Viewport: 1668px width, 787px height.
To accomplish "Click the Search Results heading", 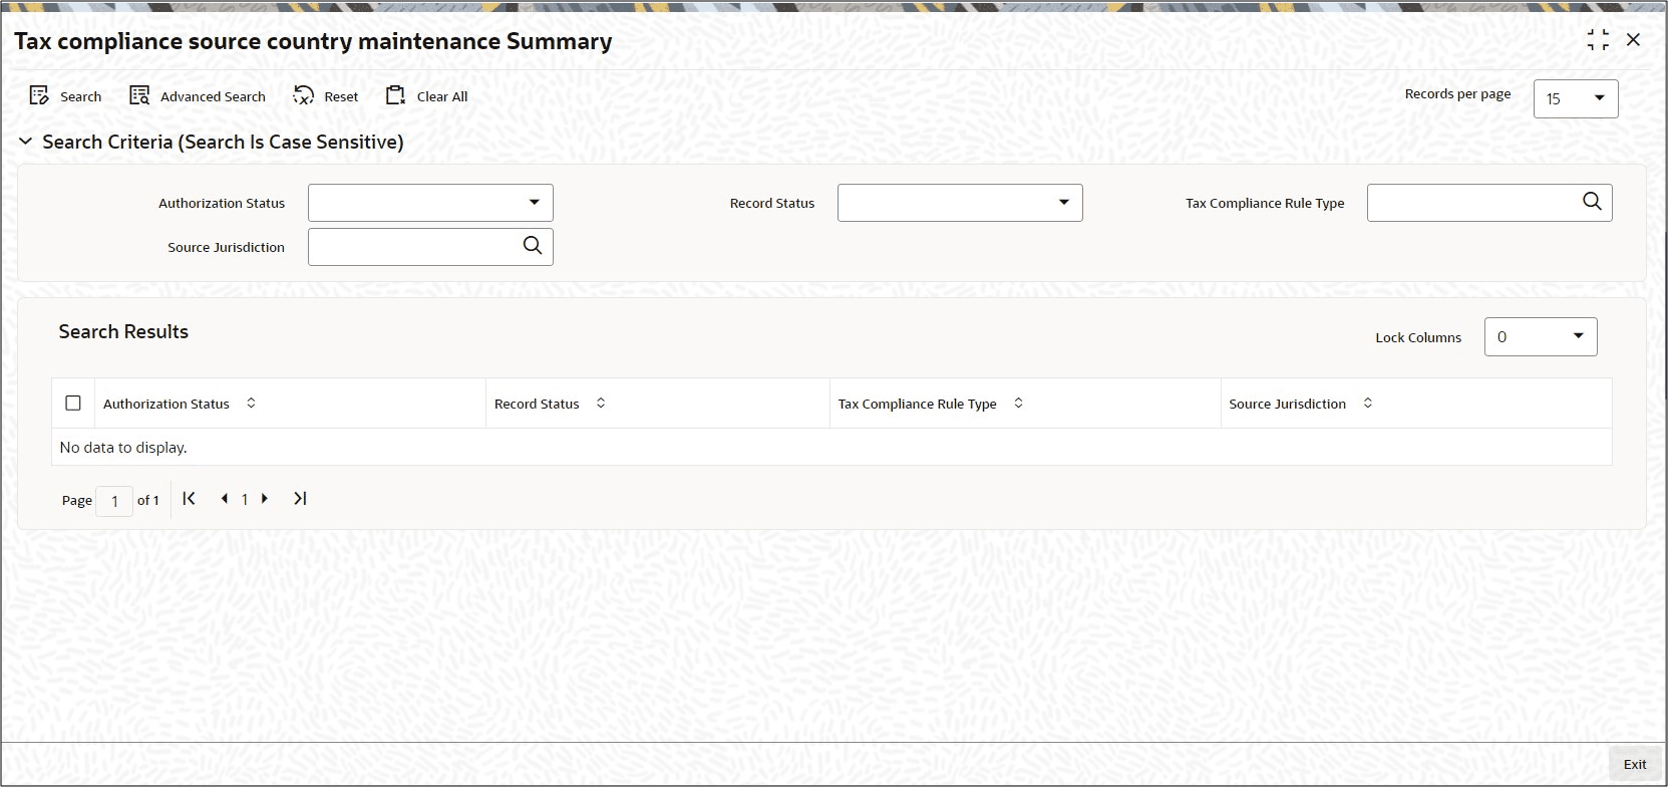I will click(124, 332).
